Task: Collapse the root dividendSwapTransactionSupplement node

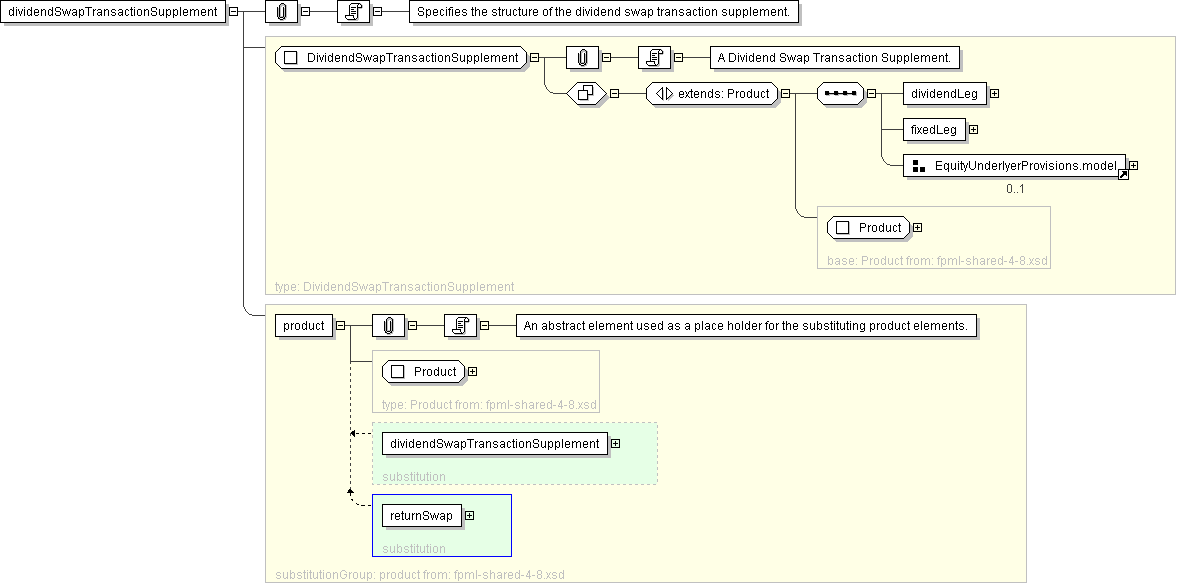Action: tap(233, 12)
